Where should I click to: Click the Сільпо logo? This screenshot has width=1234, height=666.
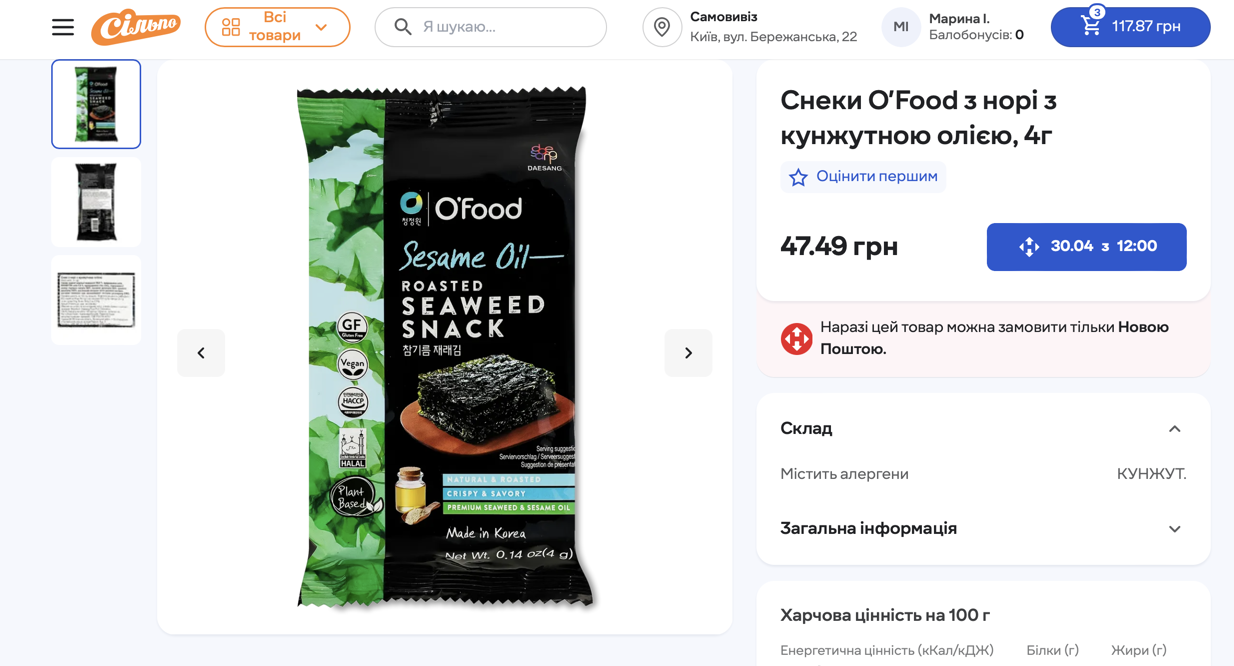click(136, 27)
